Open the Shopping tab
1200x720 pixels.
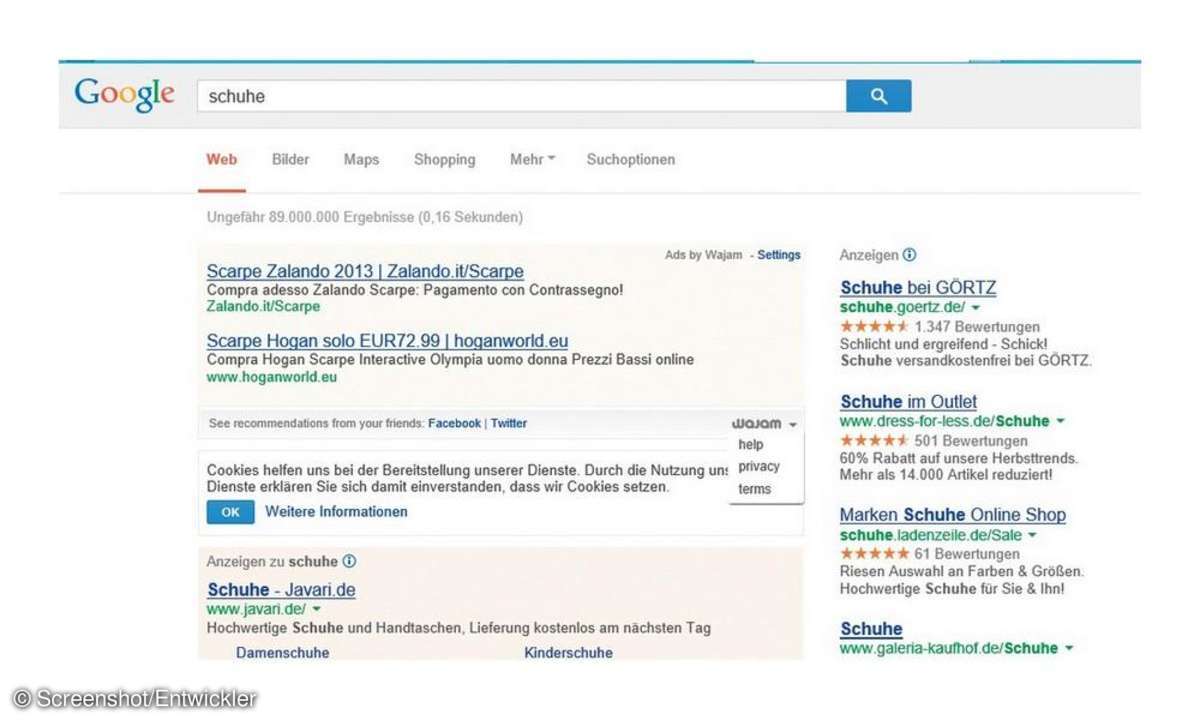[445, 159]
